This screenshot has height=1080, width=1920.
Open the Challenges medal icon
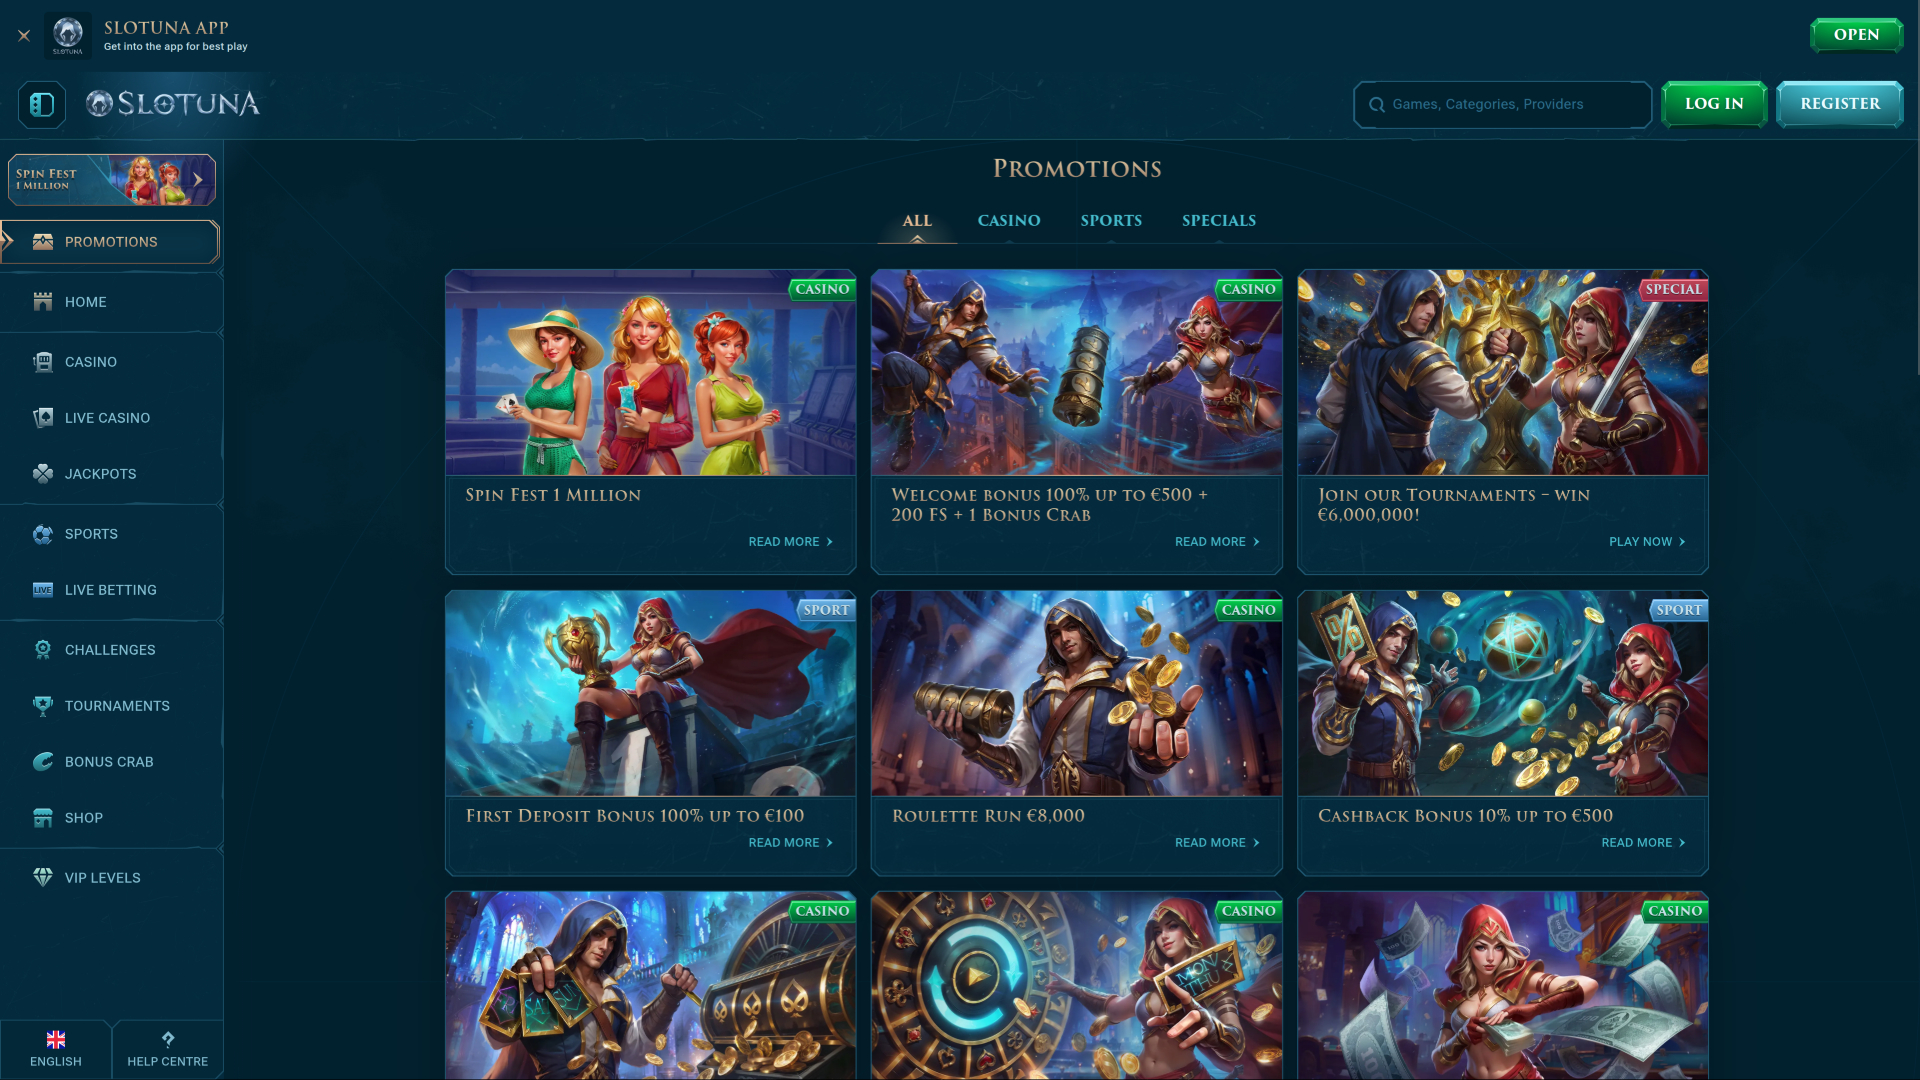(x=42, y=650)
